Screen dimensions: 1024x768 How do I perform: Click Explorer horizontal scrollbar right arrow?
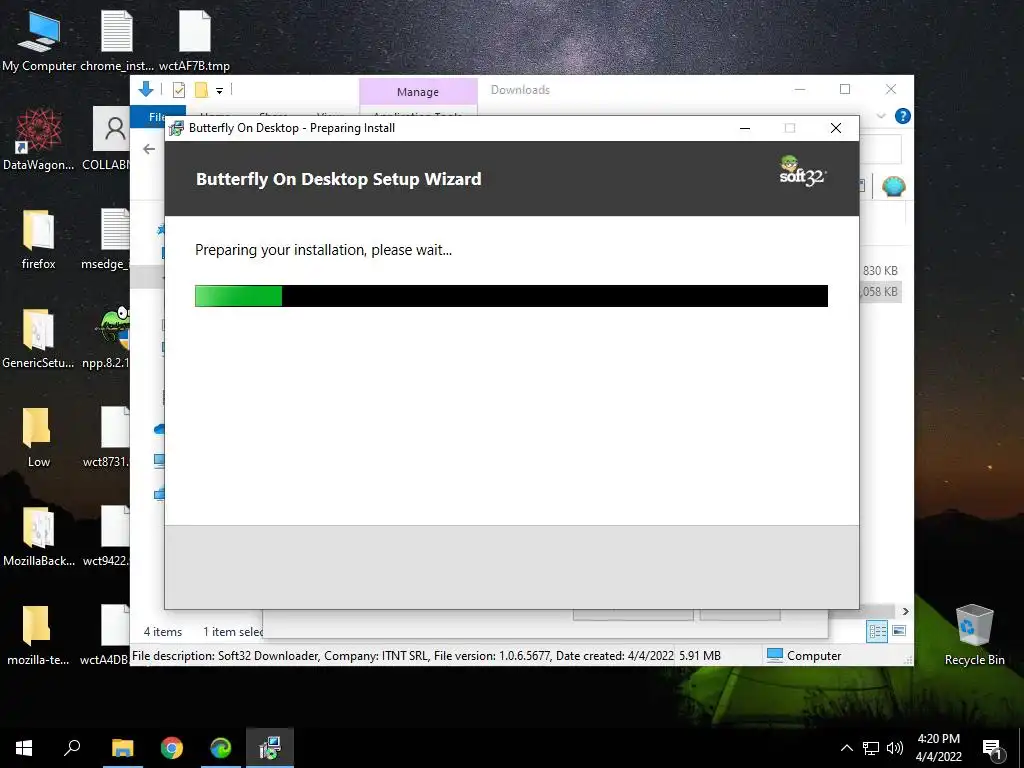(905, 611)
